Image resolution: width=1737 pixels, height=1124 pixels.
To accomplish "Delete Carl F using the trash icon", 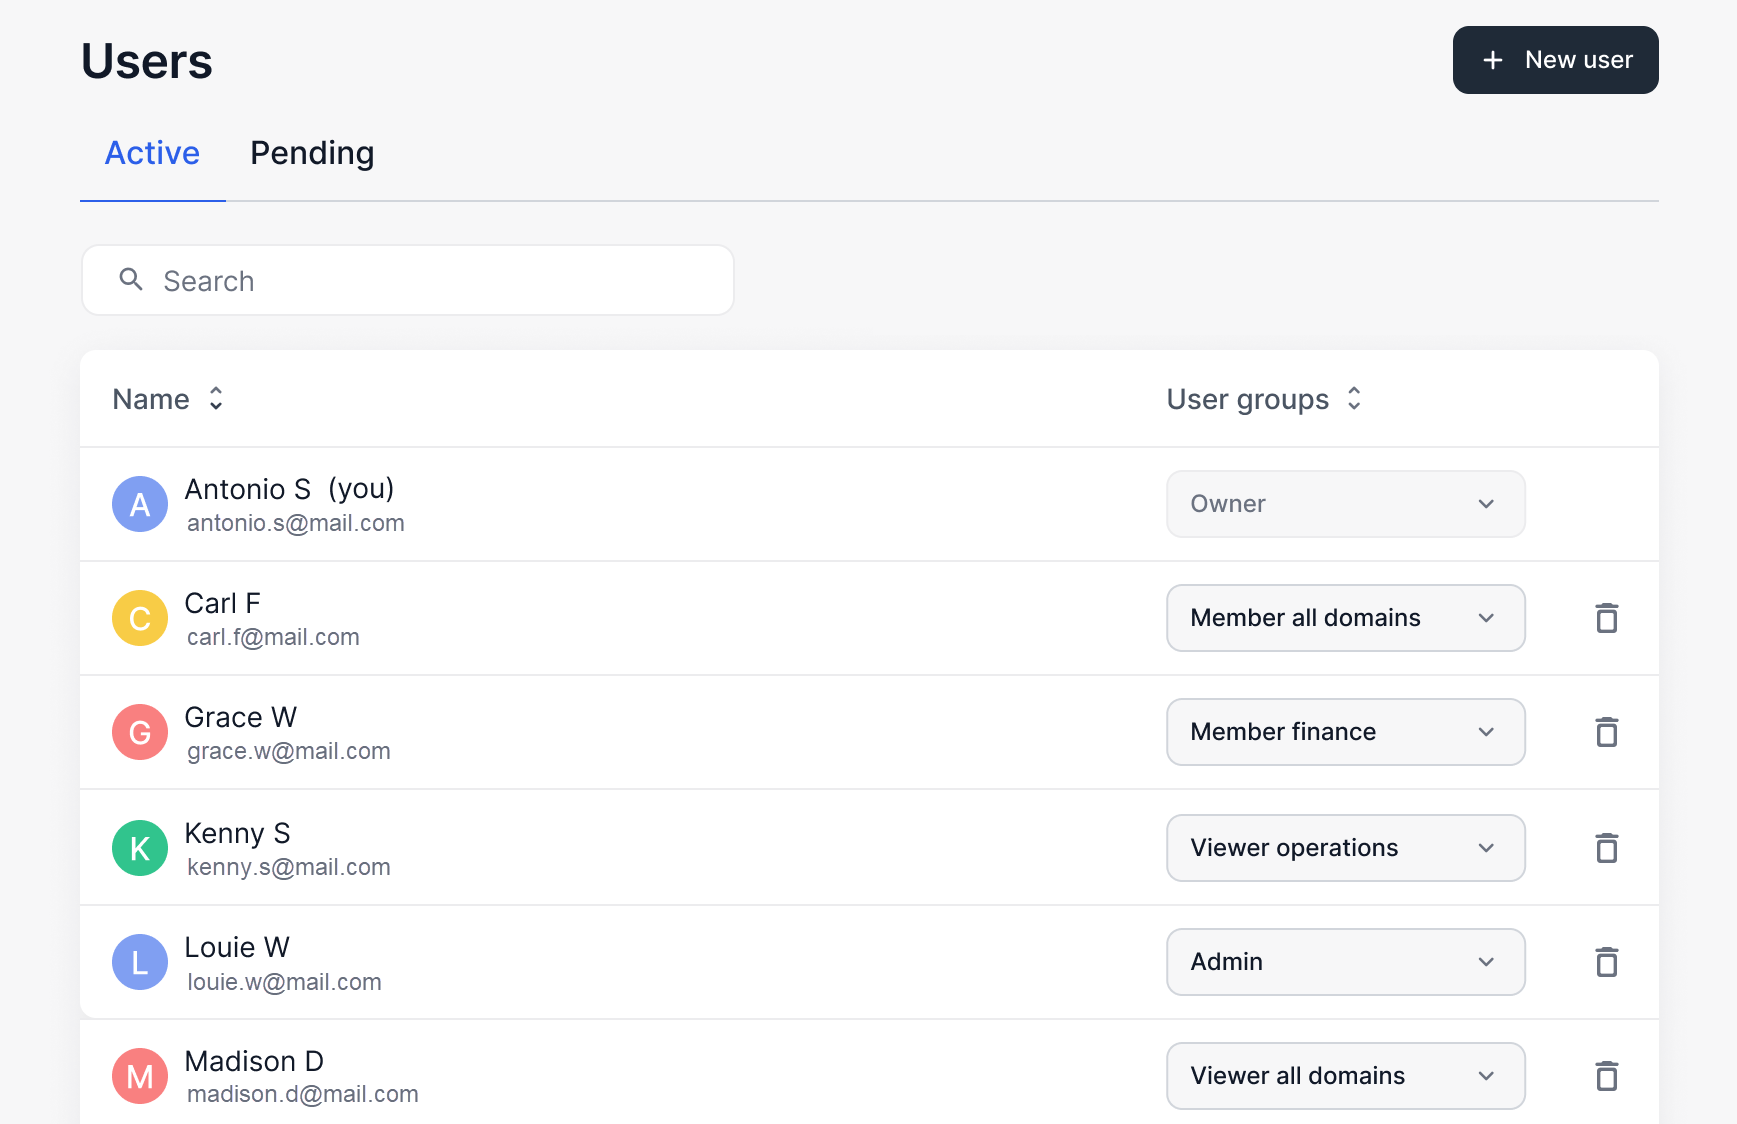I will pyautogui.click(x=1607, y=618).
